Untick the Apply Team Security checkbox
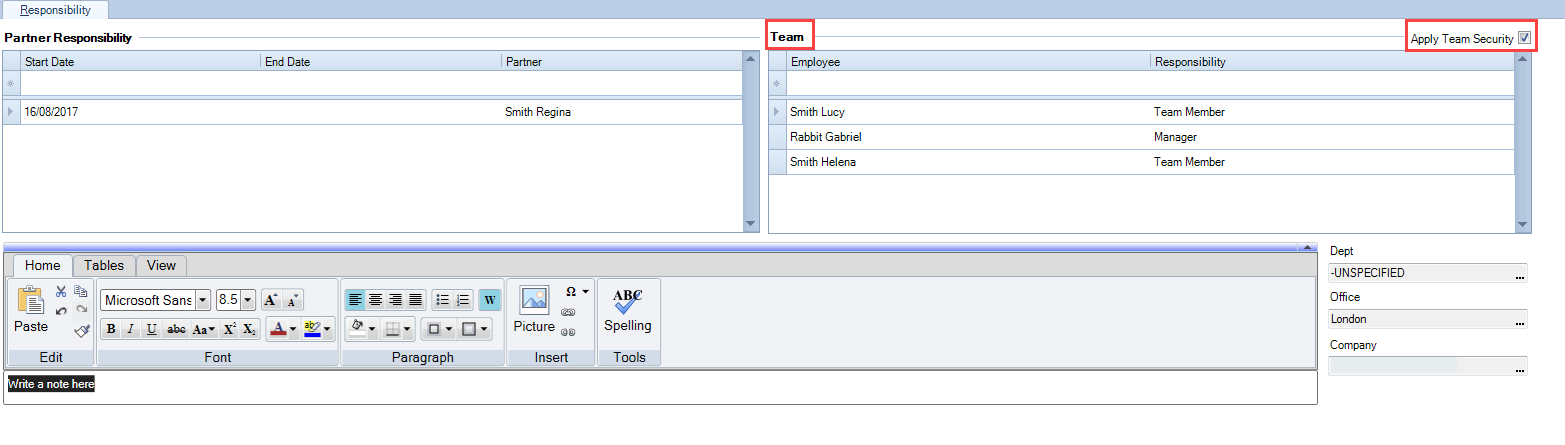 (x=1524, y=38)
